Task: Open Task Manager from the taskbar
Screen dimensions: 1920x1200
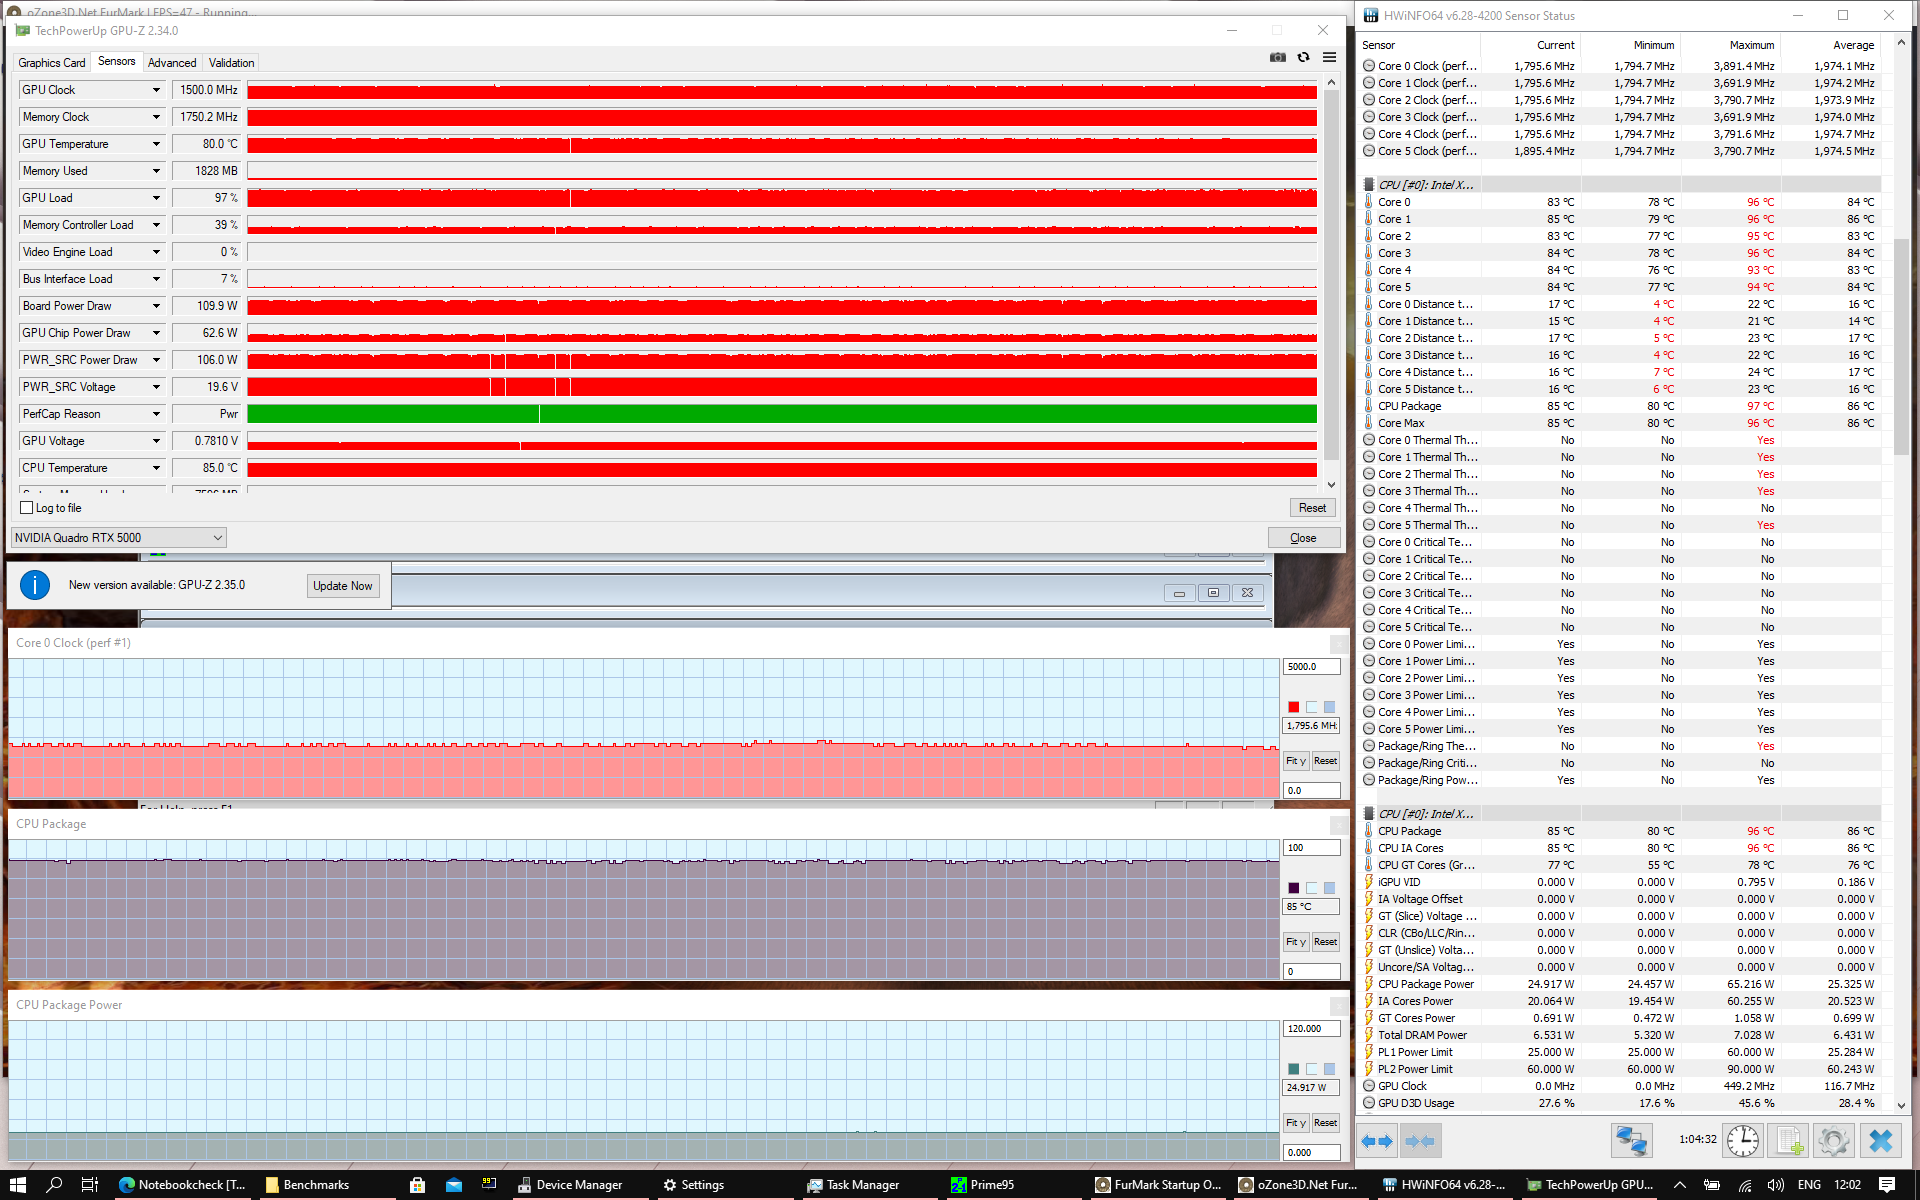Action: coord(853,1185)
